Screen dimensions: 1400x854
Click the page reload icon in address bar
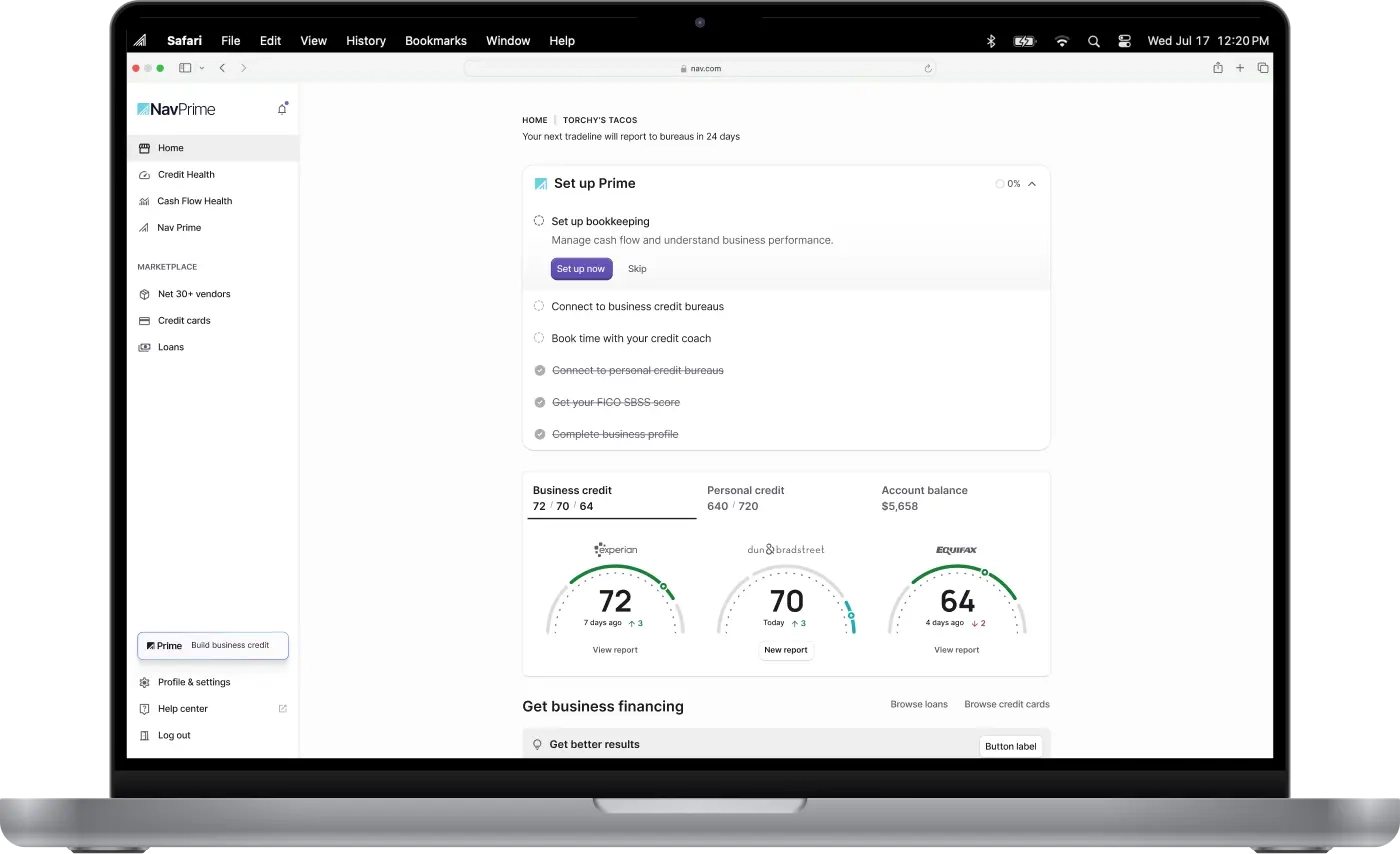pyautogui.click(x=927, y=69)
